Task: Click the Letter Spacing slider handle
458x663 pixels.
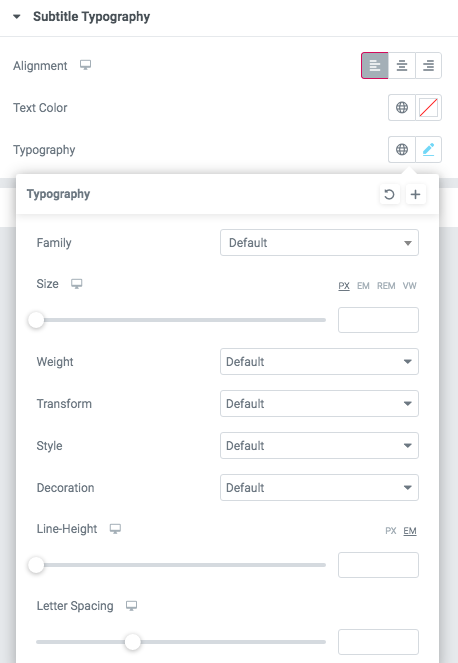Action: 133,642
